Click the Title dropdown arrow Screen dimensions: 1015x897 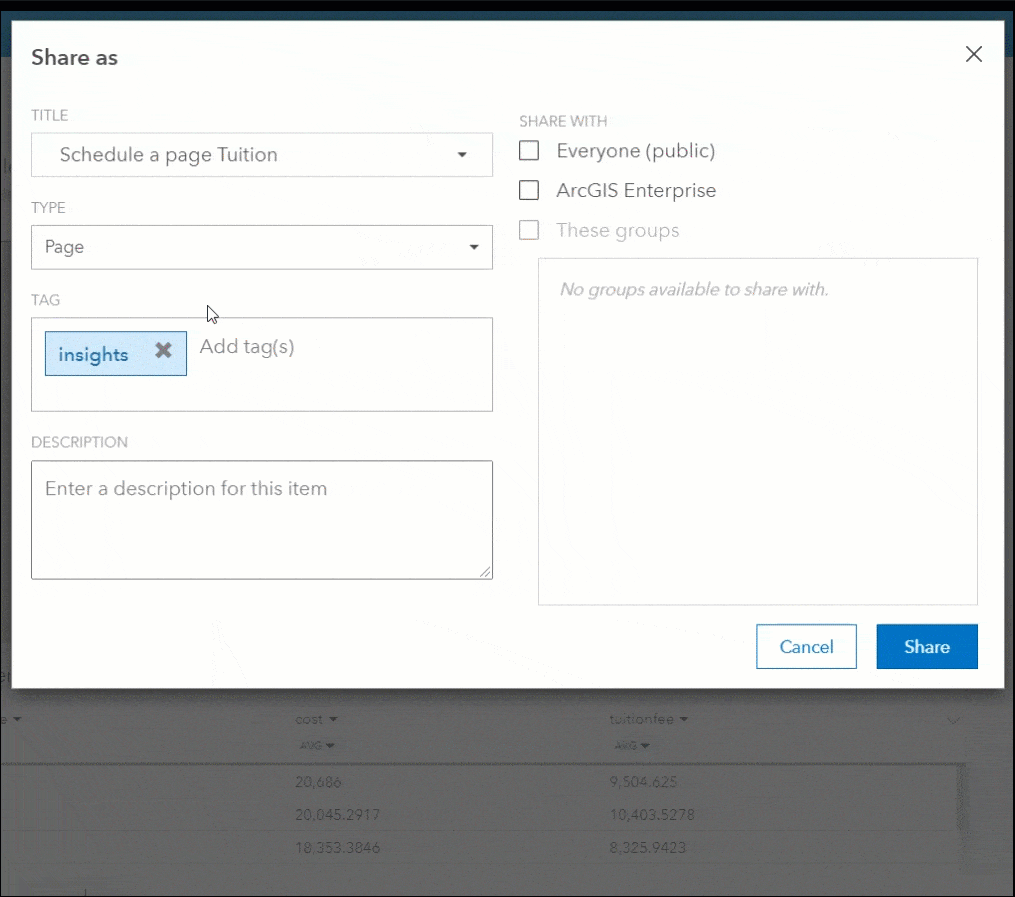pos(462,155)
